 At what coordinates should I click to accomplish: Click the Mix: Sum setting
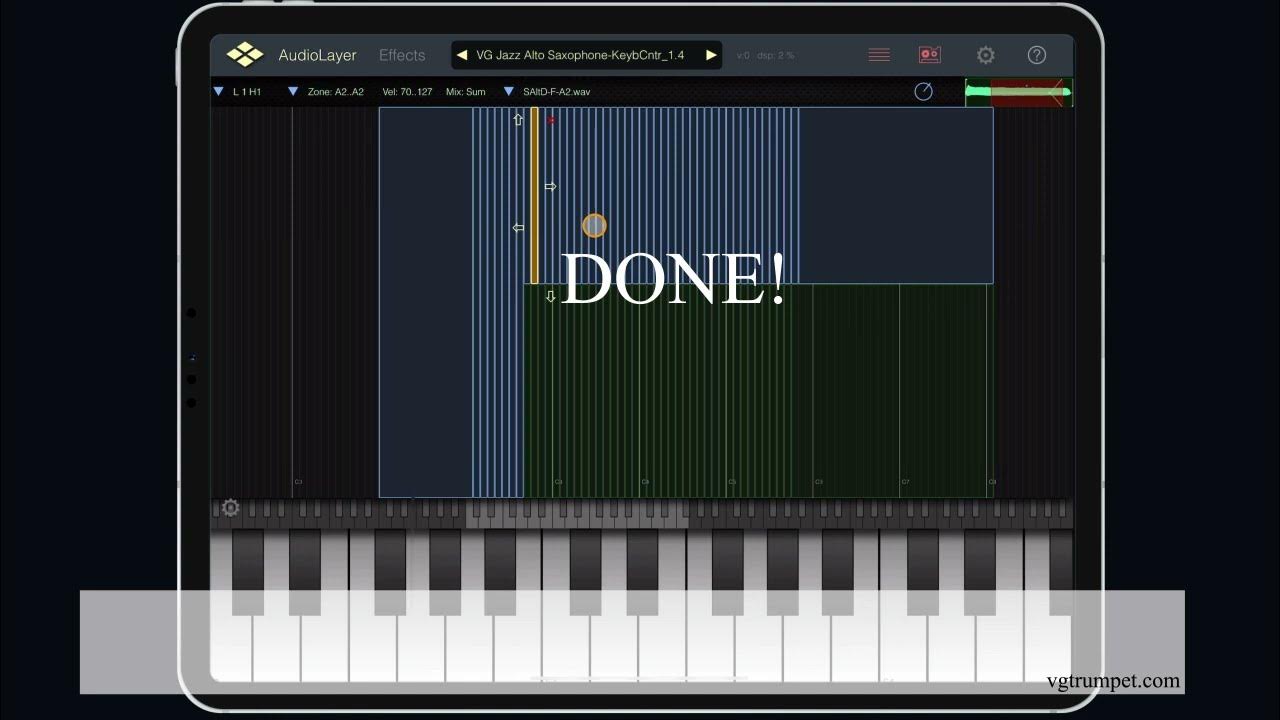tap(466, 92)
